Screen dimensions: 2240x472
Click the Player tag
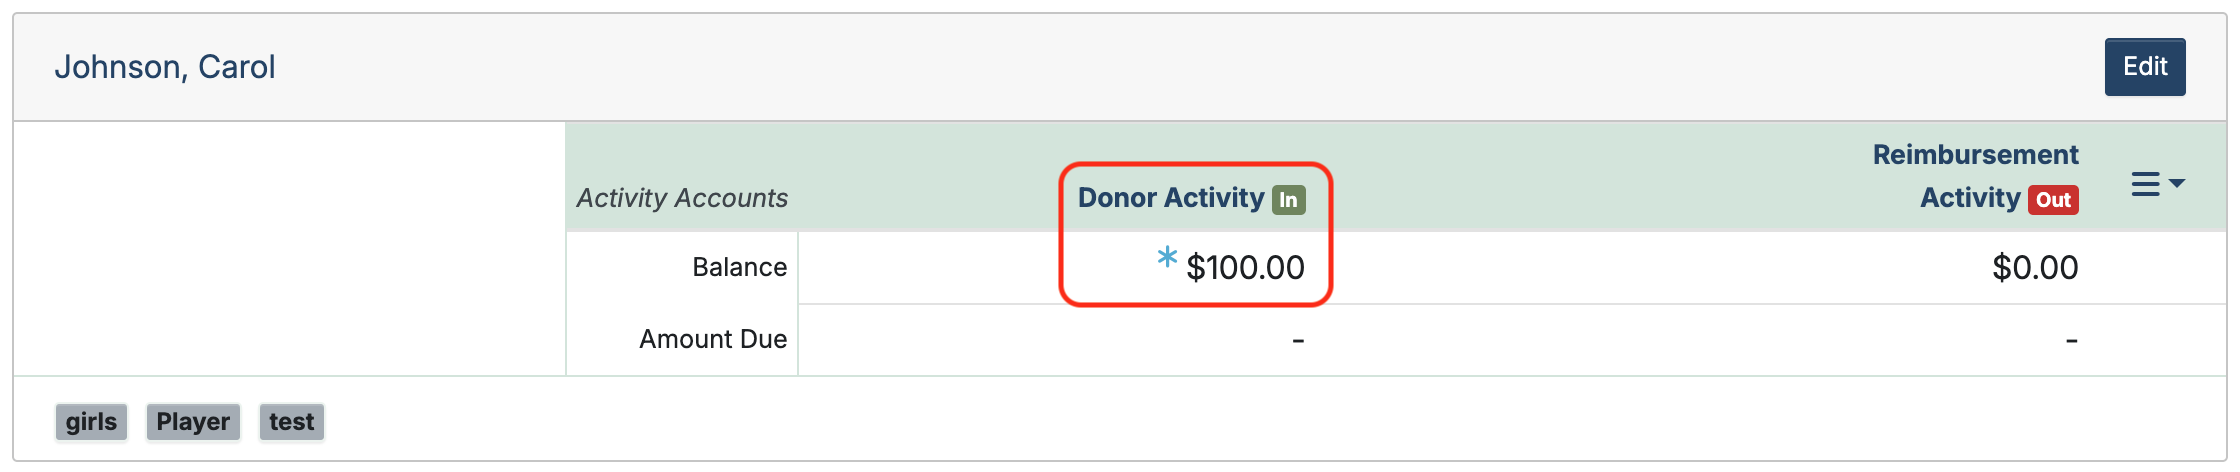pyautogui.click(x=193, y=422)
